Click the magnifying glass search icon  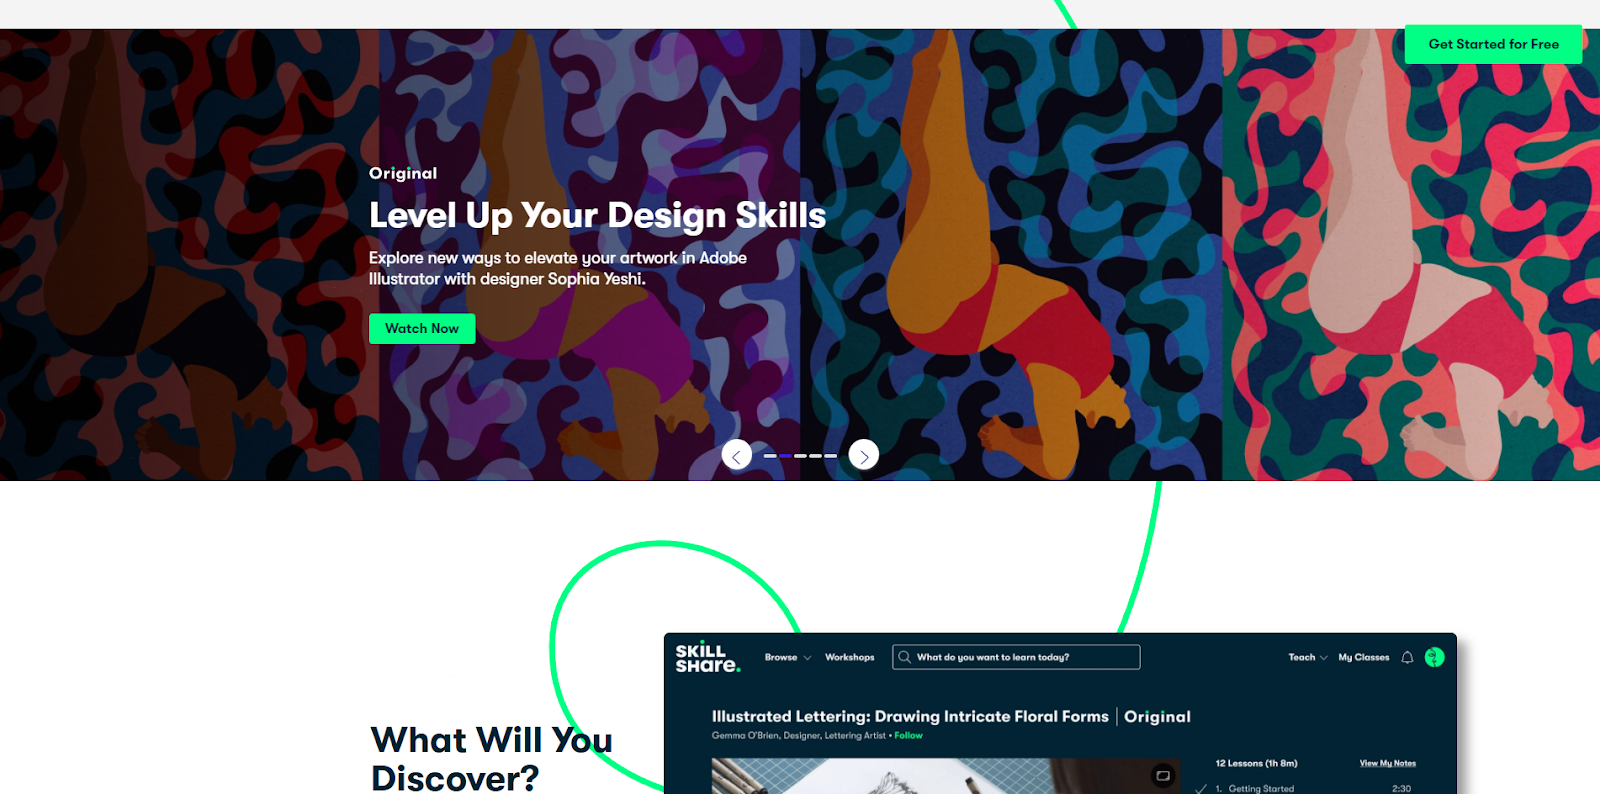tap(904, 657)
